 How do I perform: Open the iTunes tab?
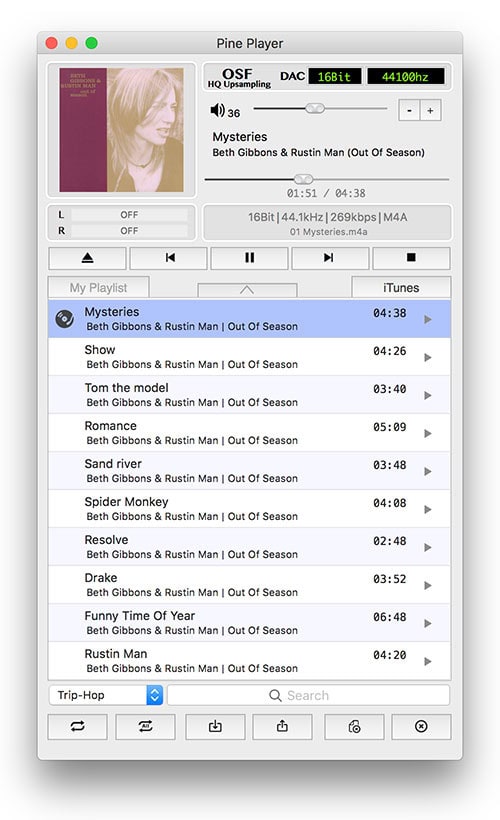pos(401,288)
